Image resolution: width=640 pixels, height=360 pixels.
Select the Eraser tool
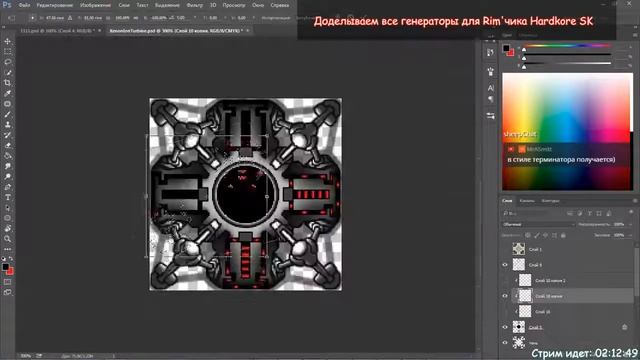(x=7, y=145)
